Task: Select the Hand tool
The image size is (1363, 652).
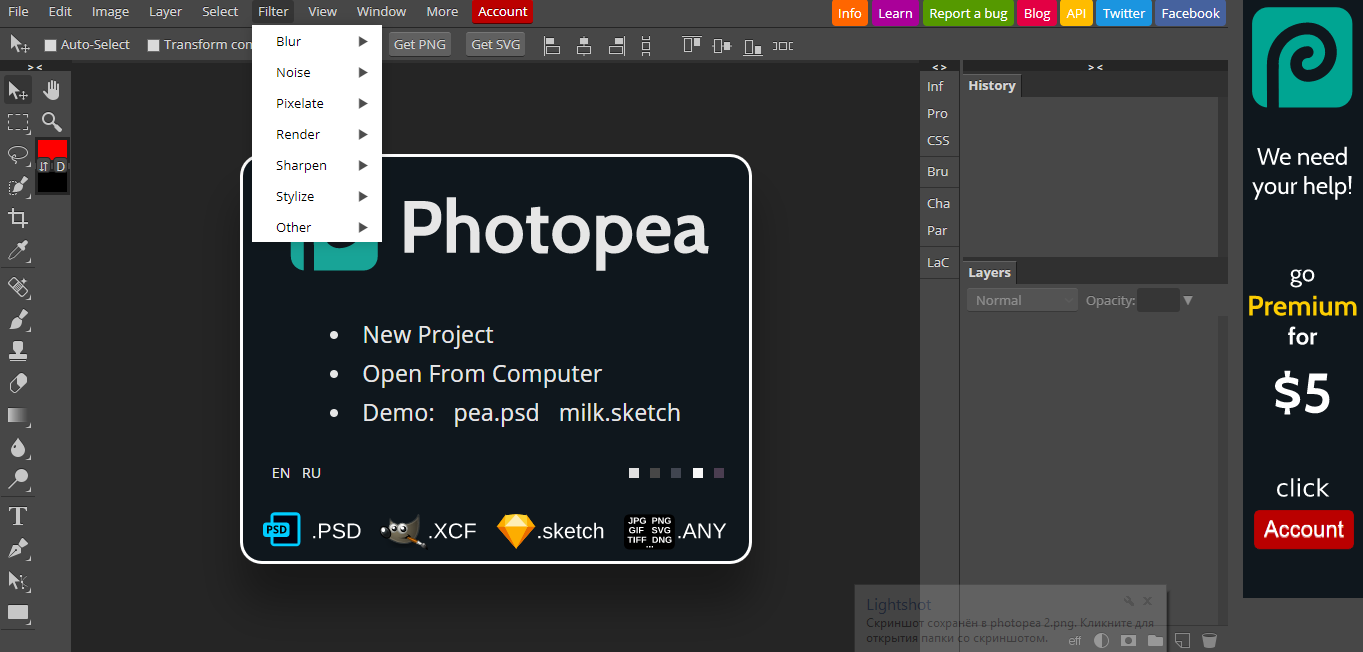Action: tap(51, 91)
